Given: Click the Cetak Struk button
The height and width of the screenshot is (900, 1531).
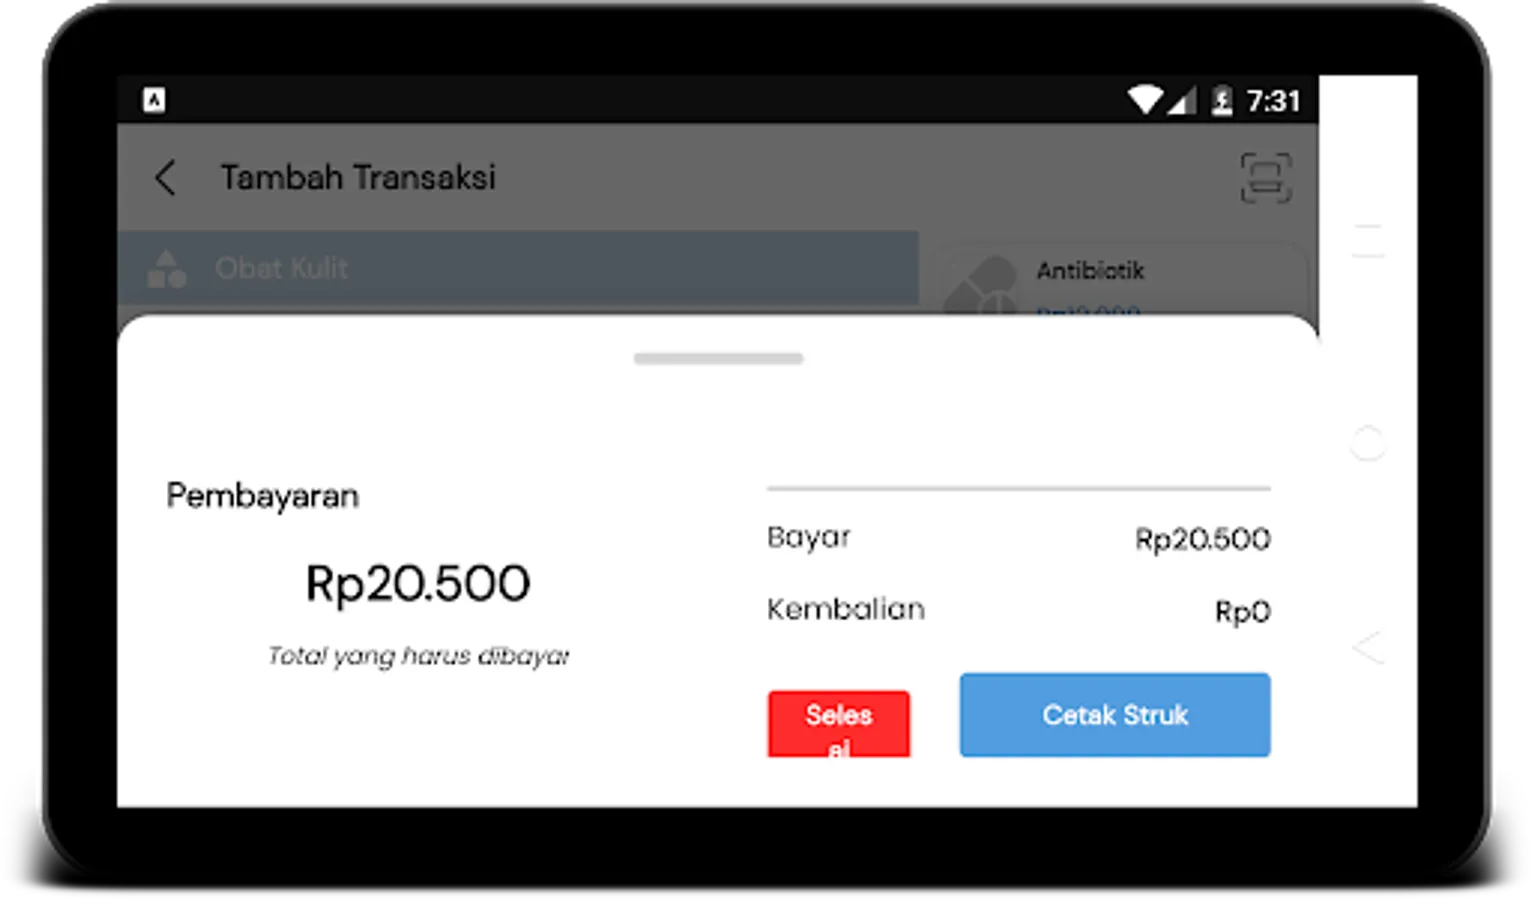Looking at the screenshot, I should pyautogui.click(x=1115, y=715).
